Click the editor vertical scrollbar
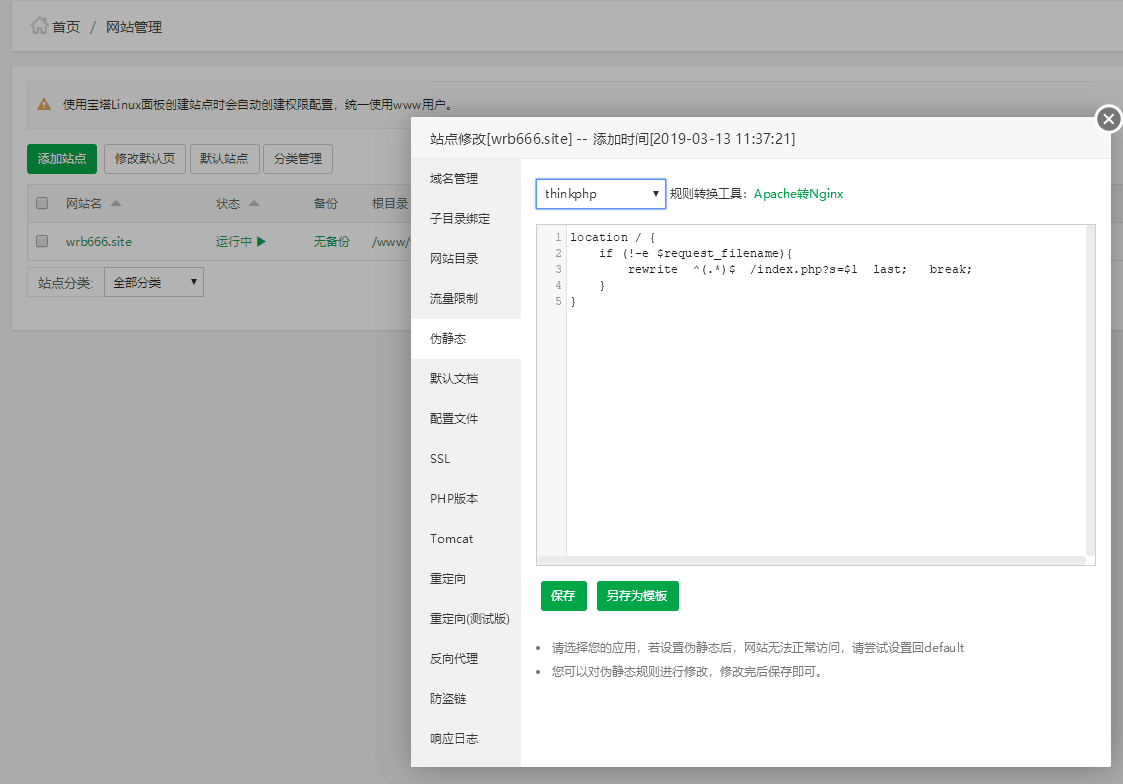This screenshot has width=1123, height=784. pos(1091,391)
